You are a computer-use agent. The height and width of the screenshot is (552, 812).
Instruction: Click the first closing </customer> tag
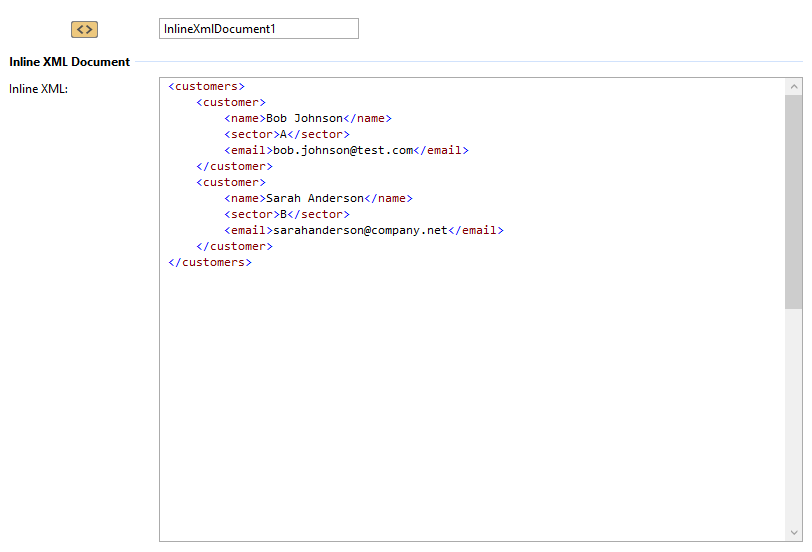point(234,166)
